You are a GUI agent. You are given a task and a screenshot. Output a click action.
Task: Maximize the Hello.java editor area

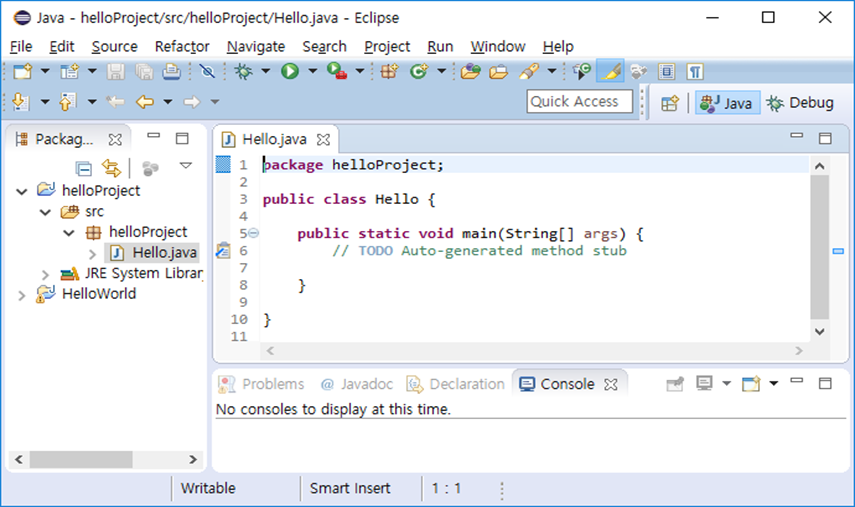coord(825,138)
